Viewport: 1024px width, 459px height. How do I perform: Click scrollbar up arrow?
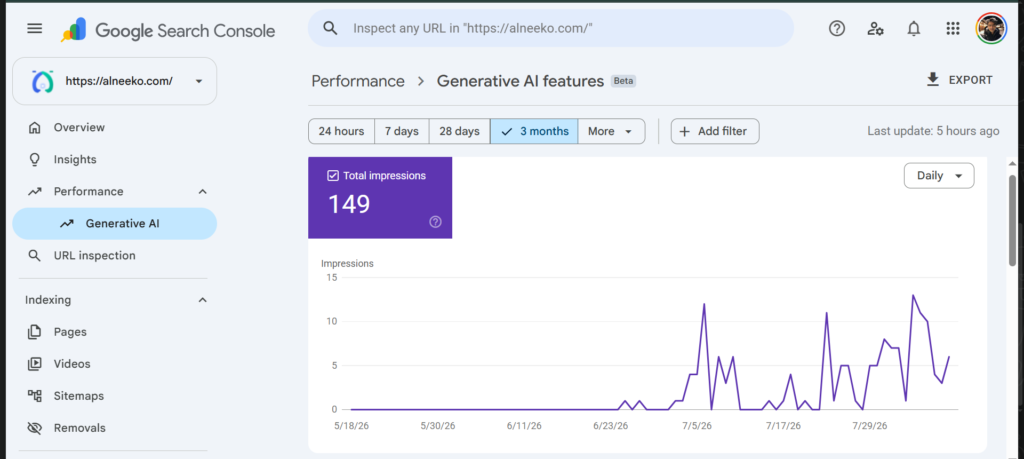[1012, 163]
